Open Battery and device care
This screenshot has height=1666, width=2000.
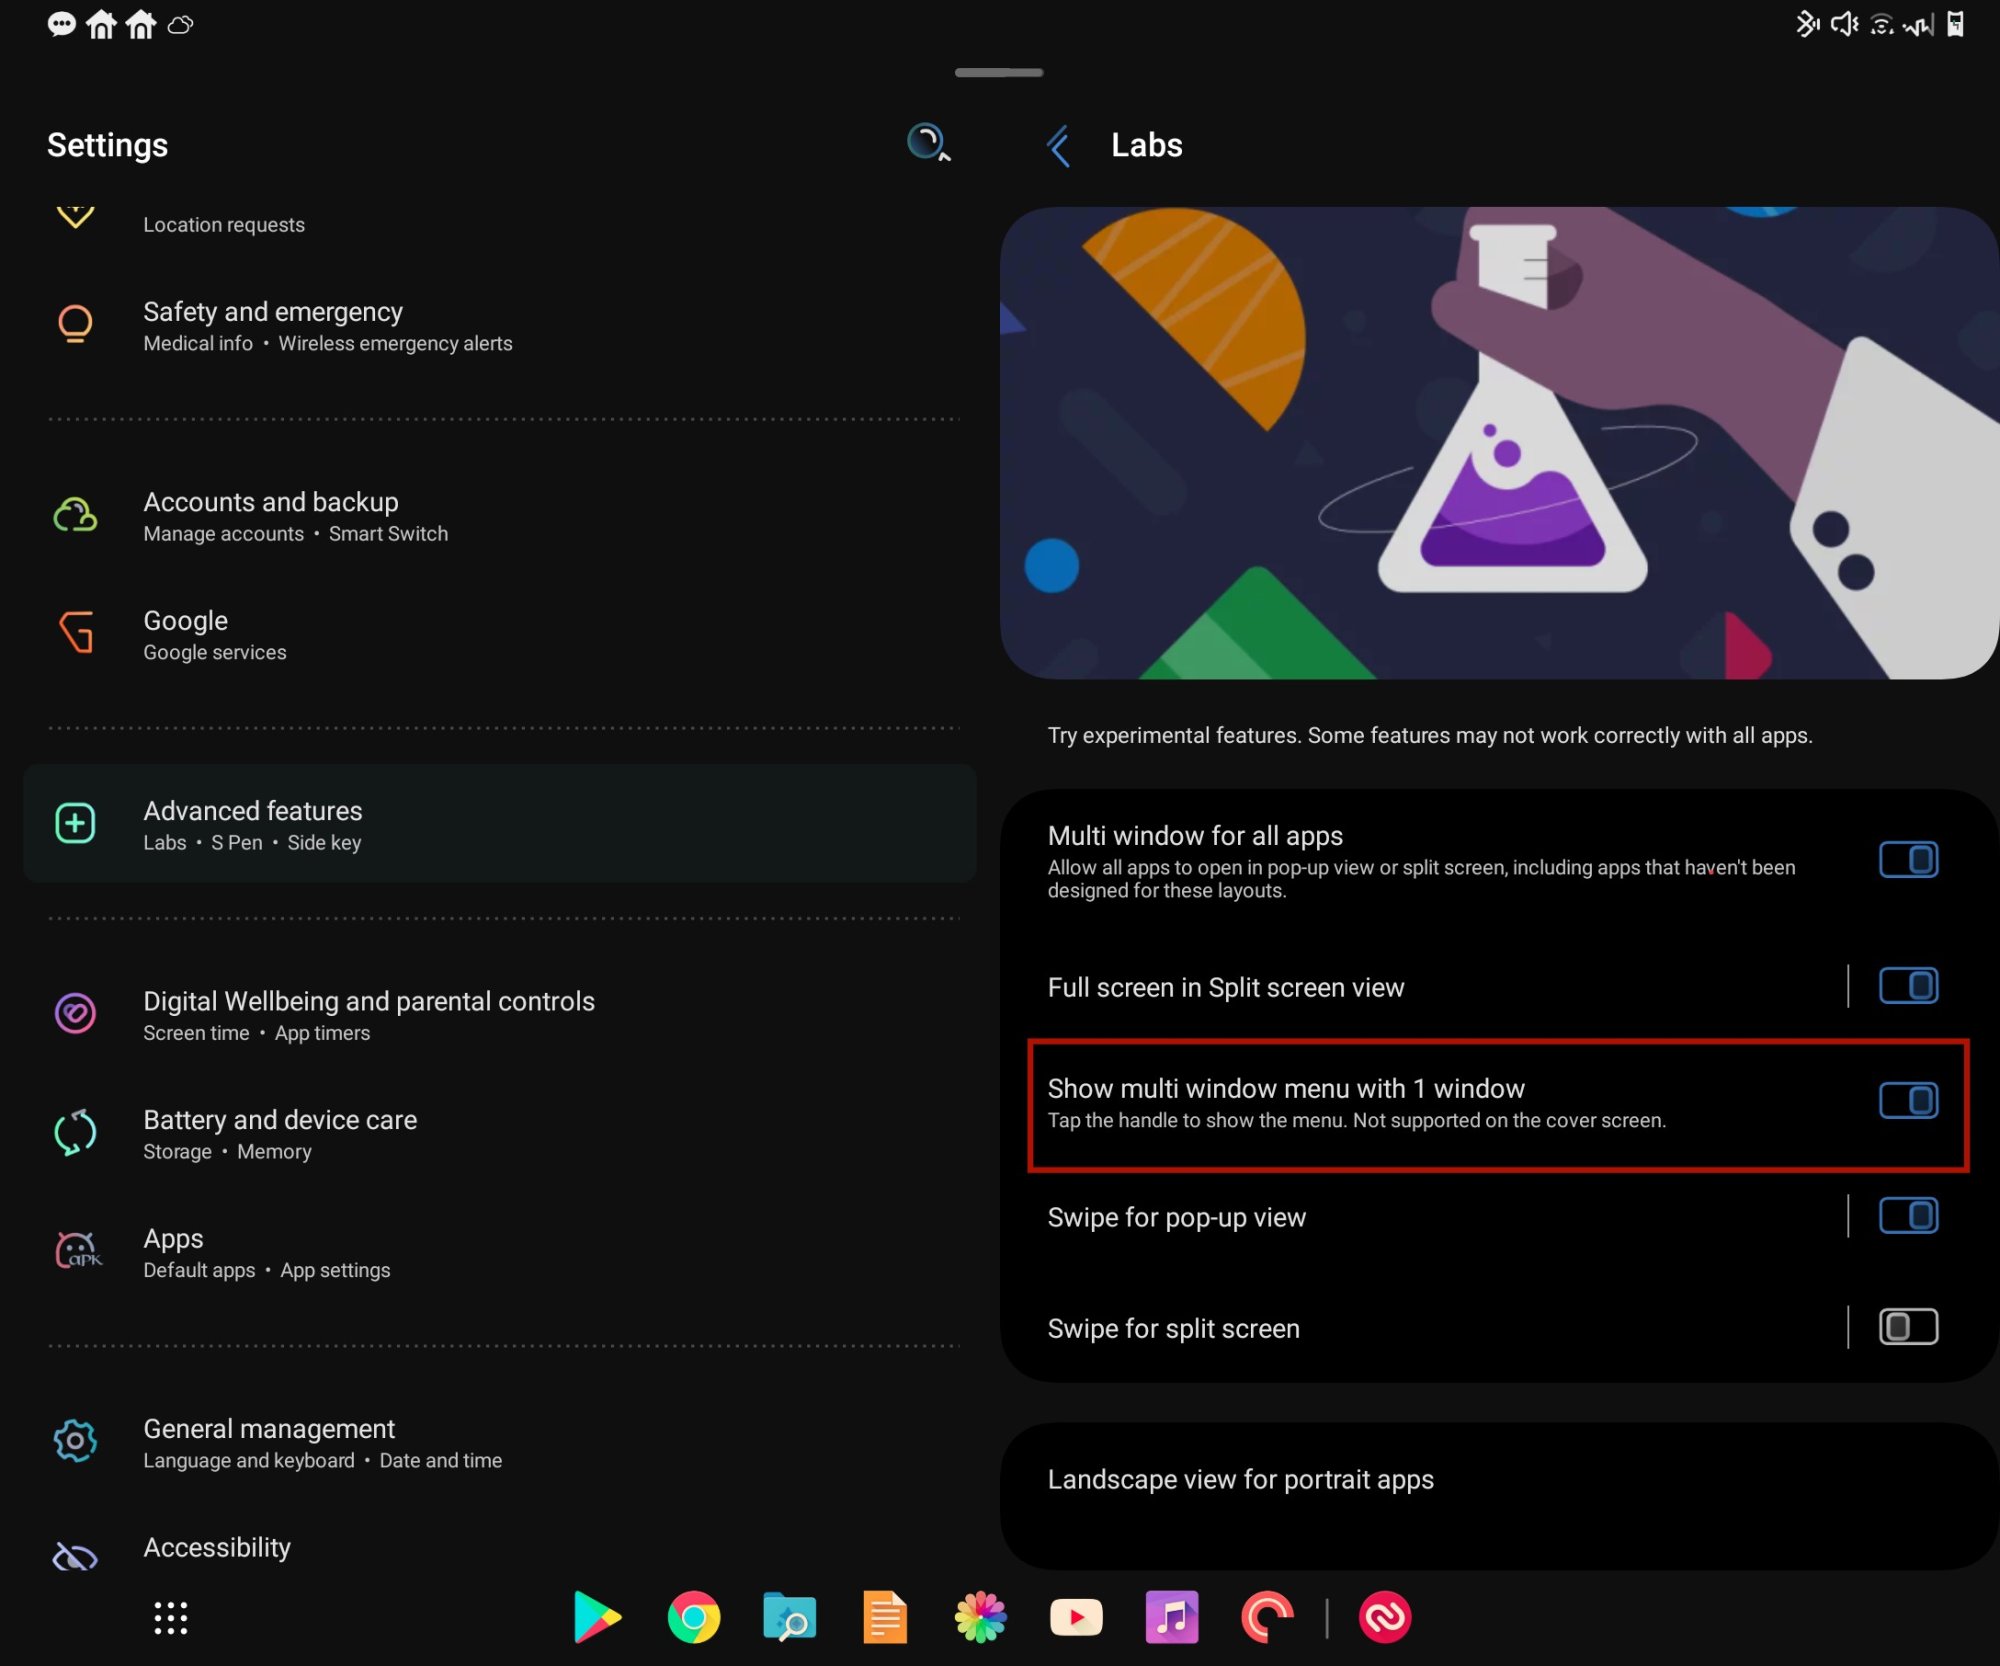click(x=500, y=1134)
